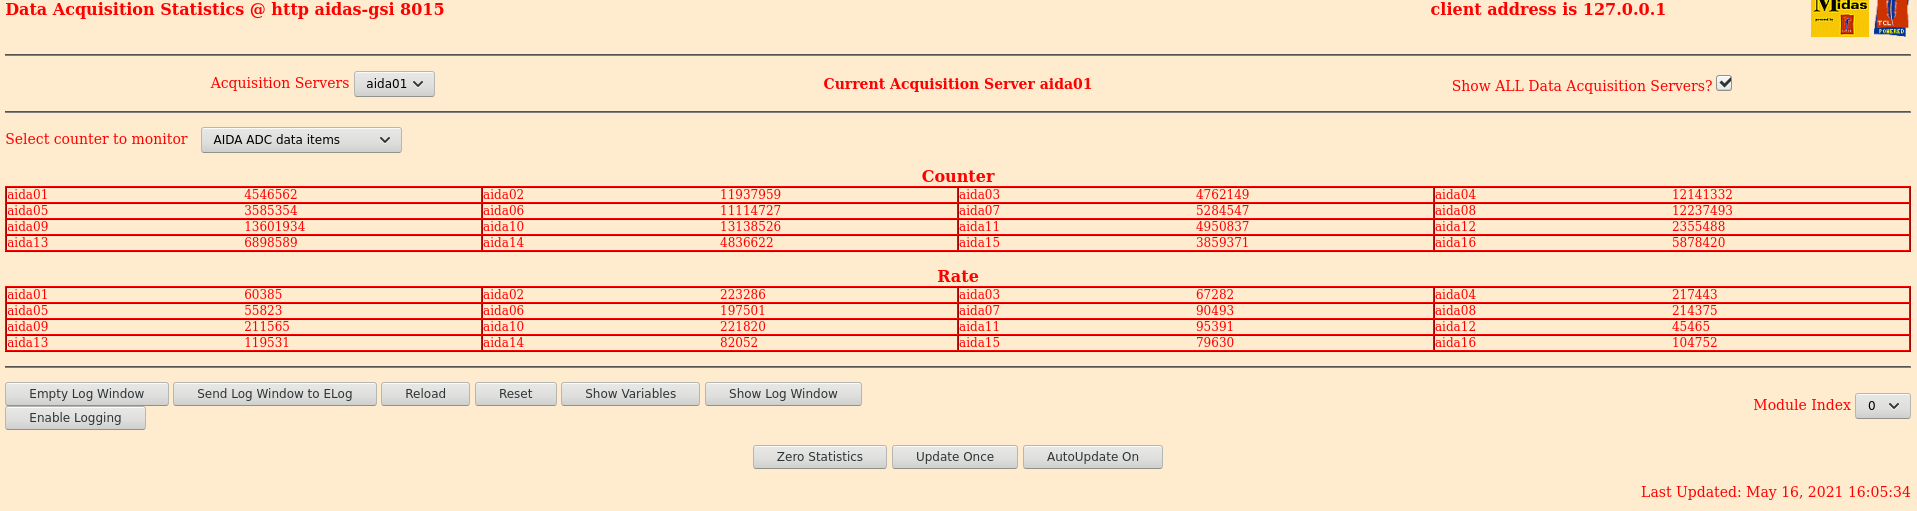
Task: Open the Acquisition Servers aida01 dropdown
Action: coord(394,84)
